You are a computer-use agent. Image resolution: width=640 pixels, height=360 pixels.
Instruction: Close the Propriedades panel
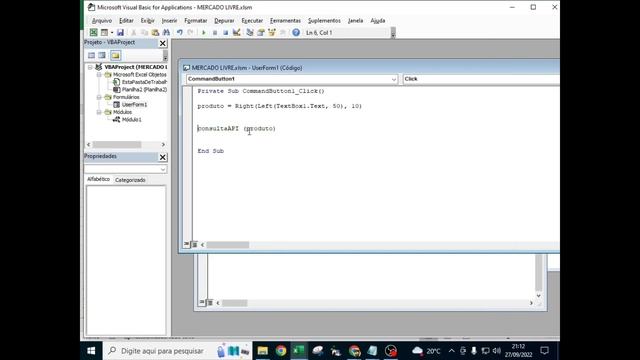(x=162, y=157)
